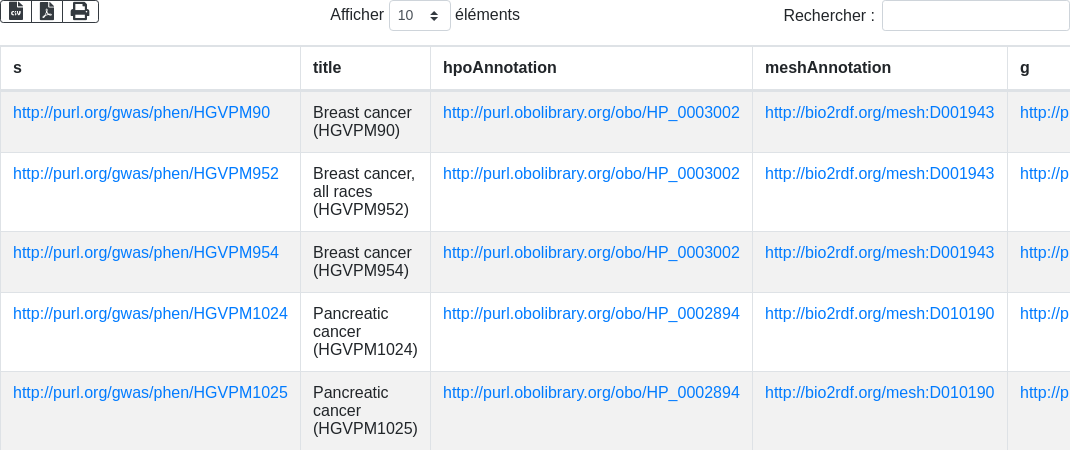Open the Afficher entries count dropdown

[x=420, y=15]
